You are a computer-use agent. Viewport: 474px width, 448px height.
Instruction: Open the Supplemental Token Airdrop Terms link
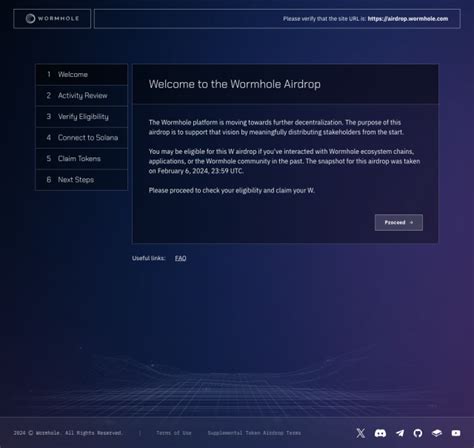coord(254,433)
